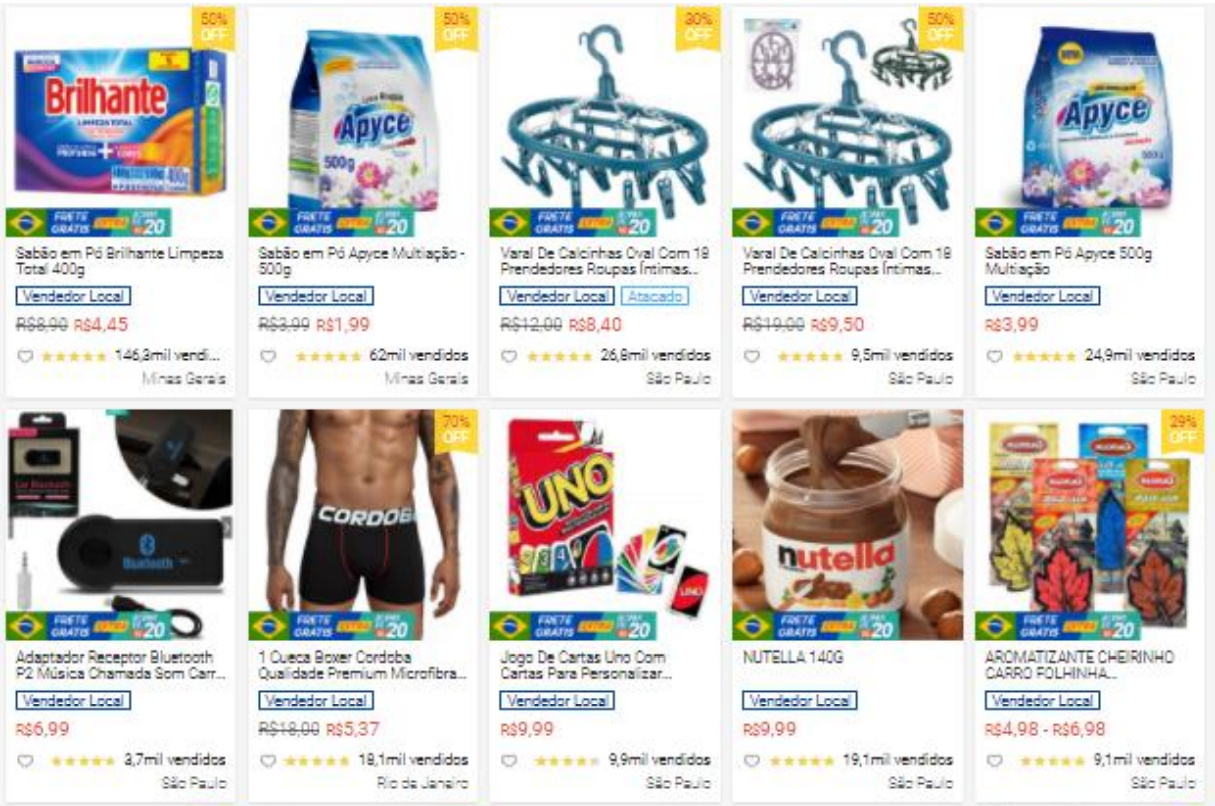Viewport: 1215px width, 806px height.
Task: Favorite the NUTELLA 140G product
Action: click(x=752, y=761)
